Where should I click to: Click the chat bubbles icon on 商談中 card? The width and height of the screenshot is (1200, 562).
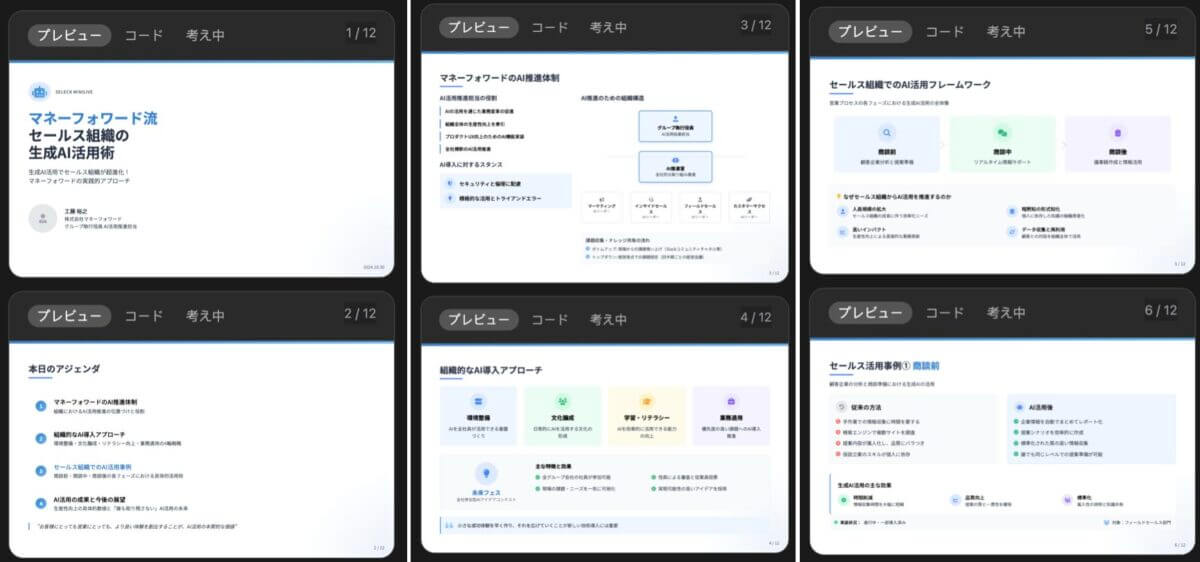click(x=1002, y=132)
